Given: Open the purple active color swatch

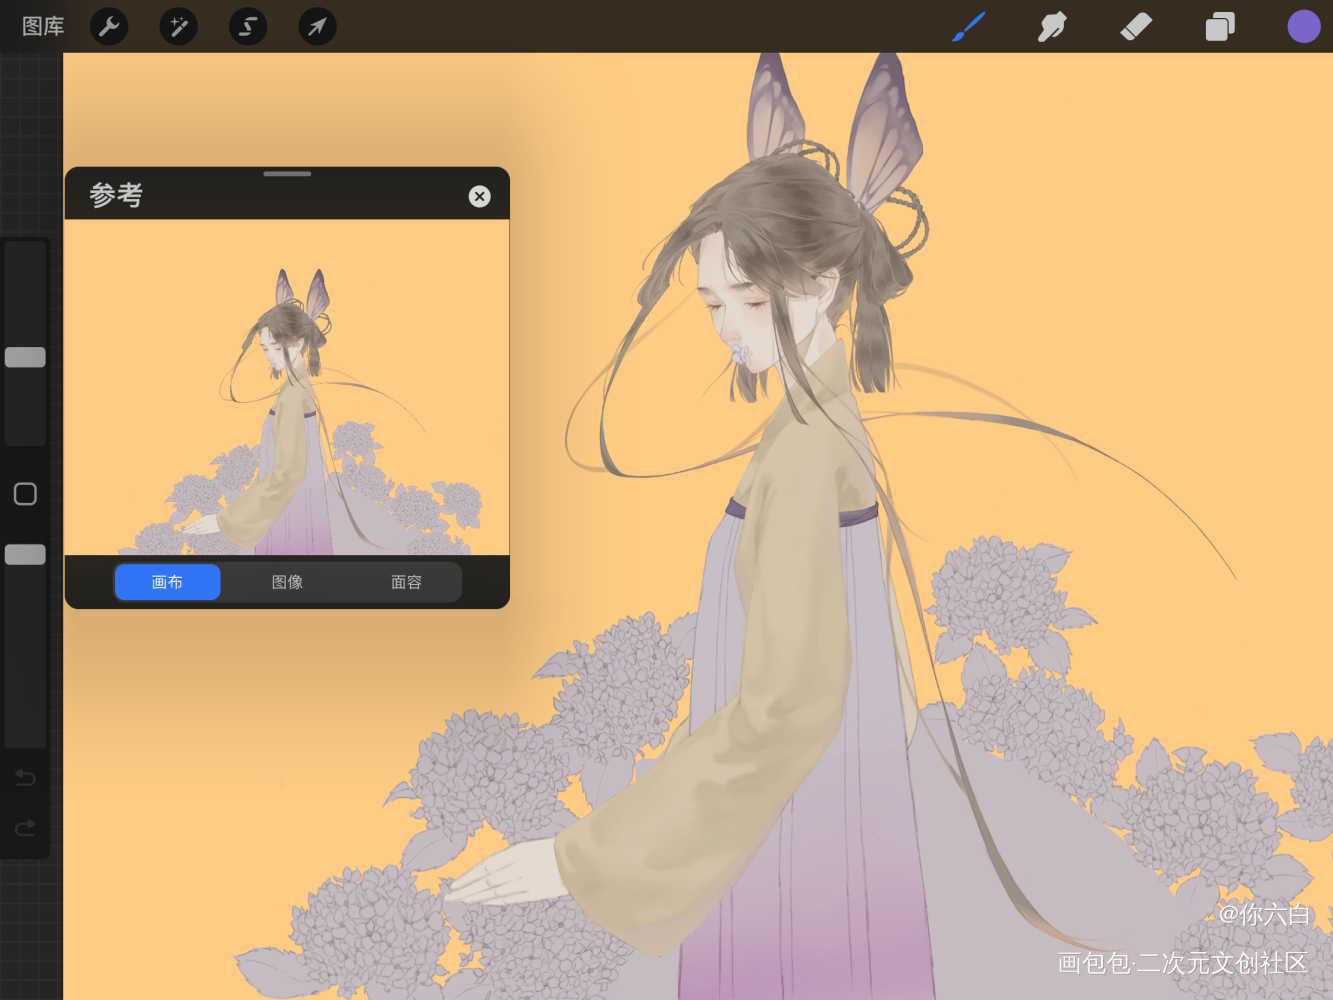Looking at the screenshot, I should point(1304,26).
